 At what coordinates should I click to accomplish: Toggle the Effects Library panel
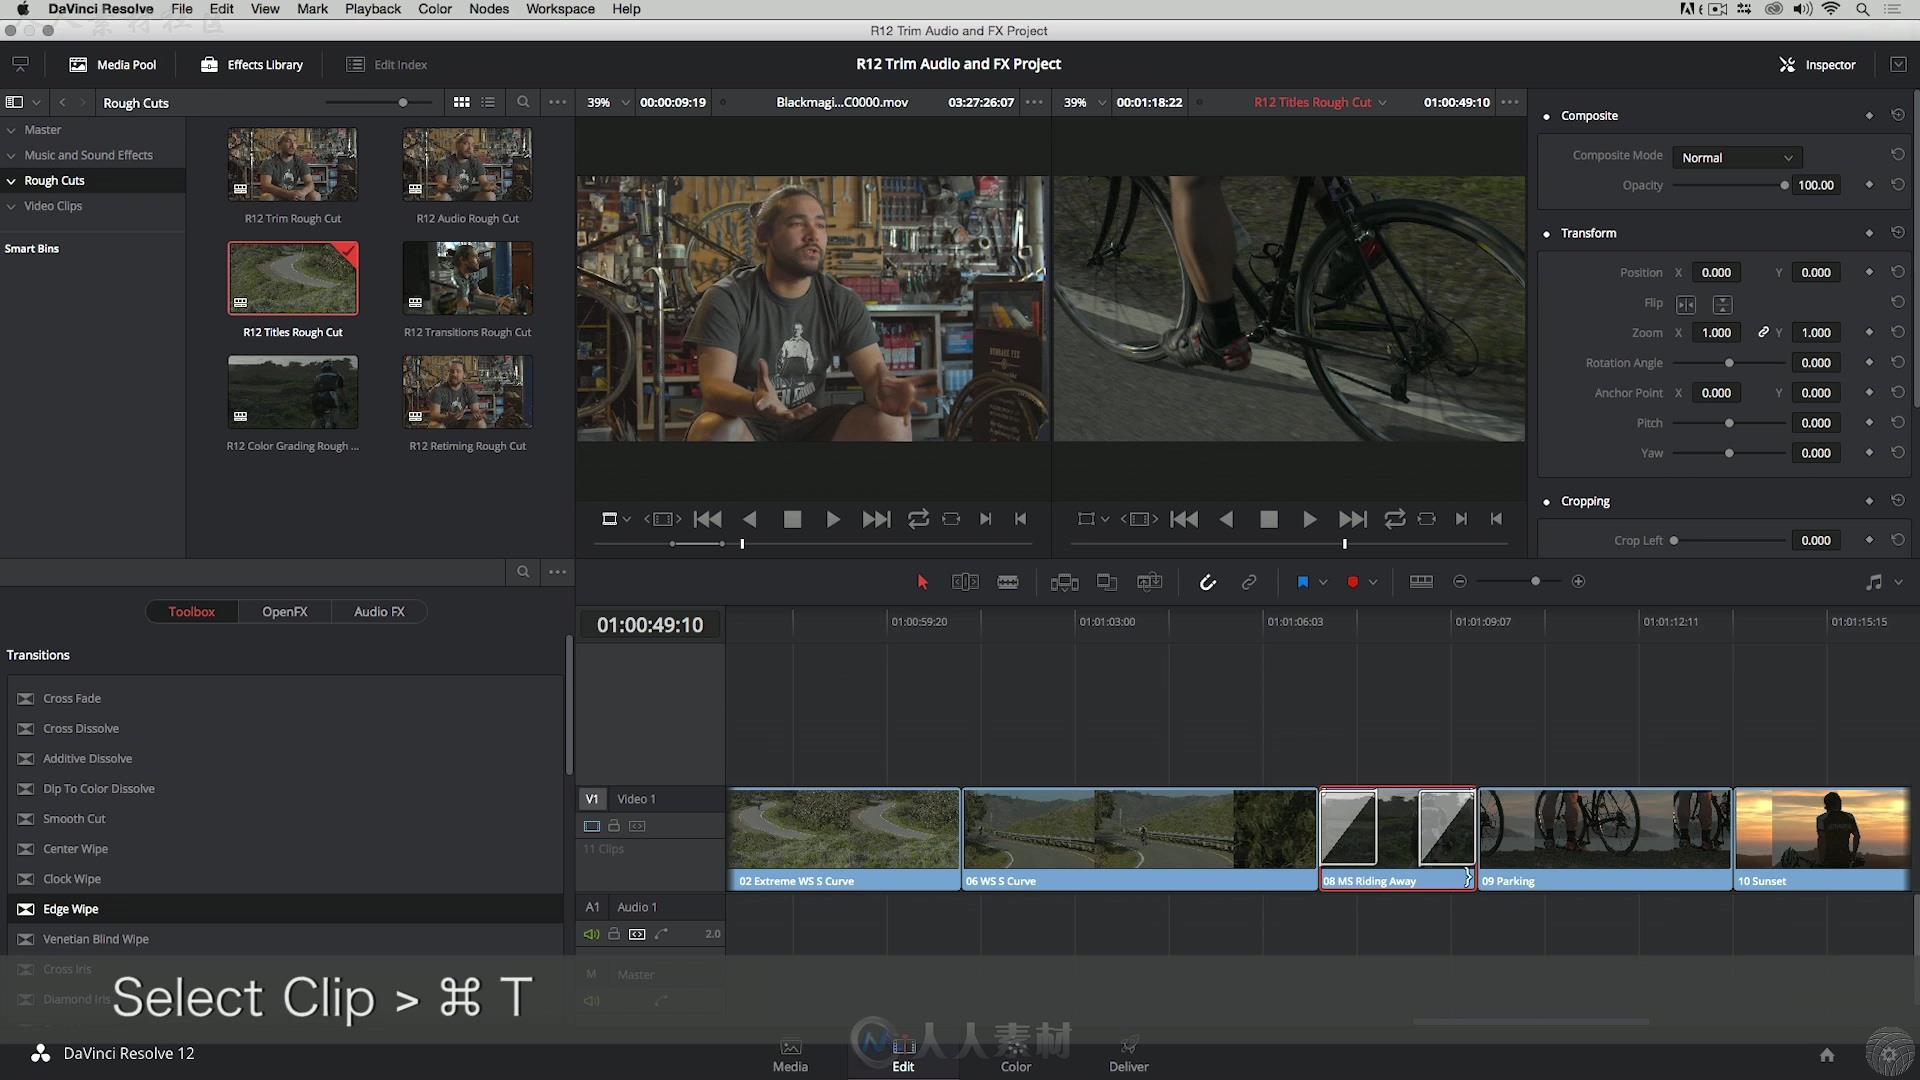click(x=252, y=65)
